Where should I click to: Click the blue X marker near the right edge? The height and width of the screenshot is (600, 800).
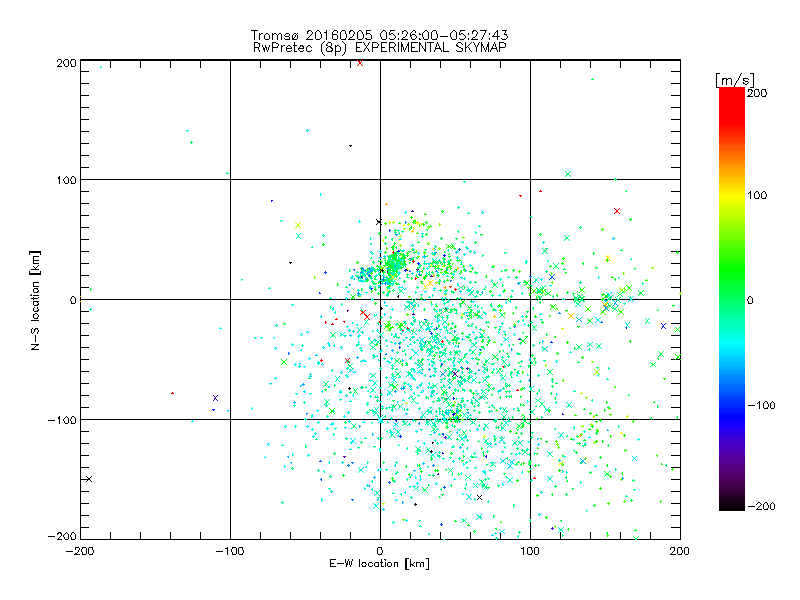tap(663, 326)
